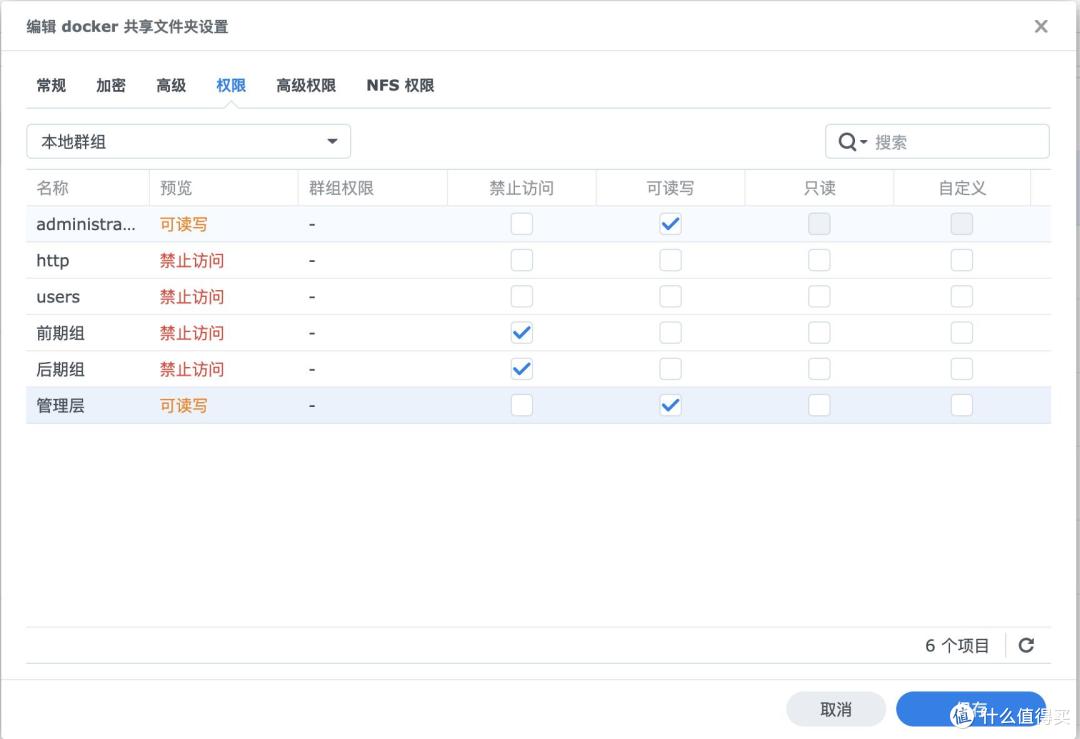Click the 可读写 preview for administrators
This screenshot has height=739, width=1080.
pyautogui.click(x=183, y=225)
